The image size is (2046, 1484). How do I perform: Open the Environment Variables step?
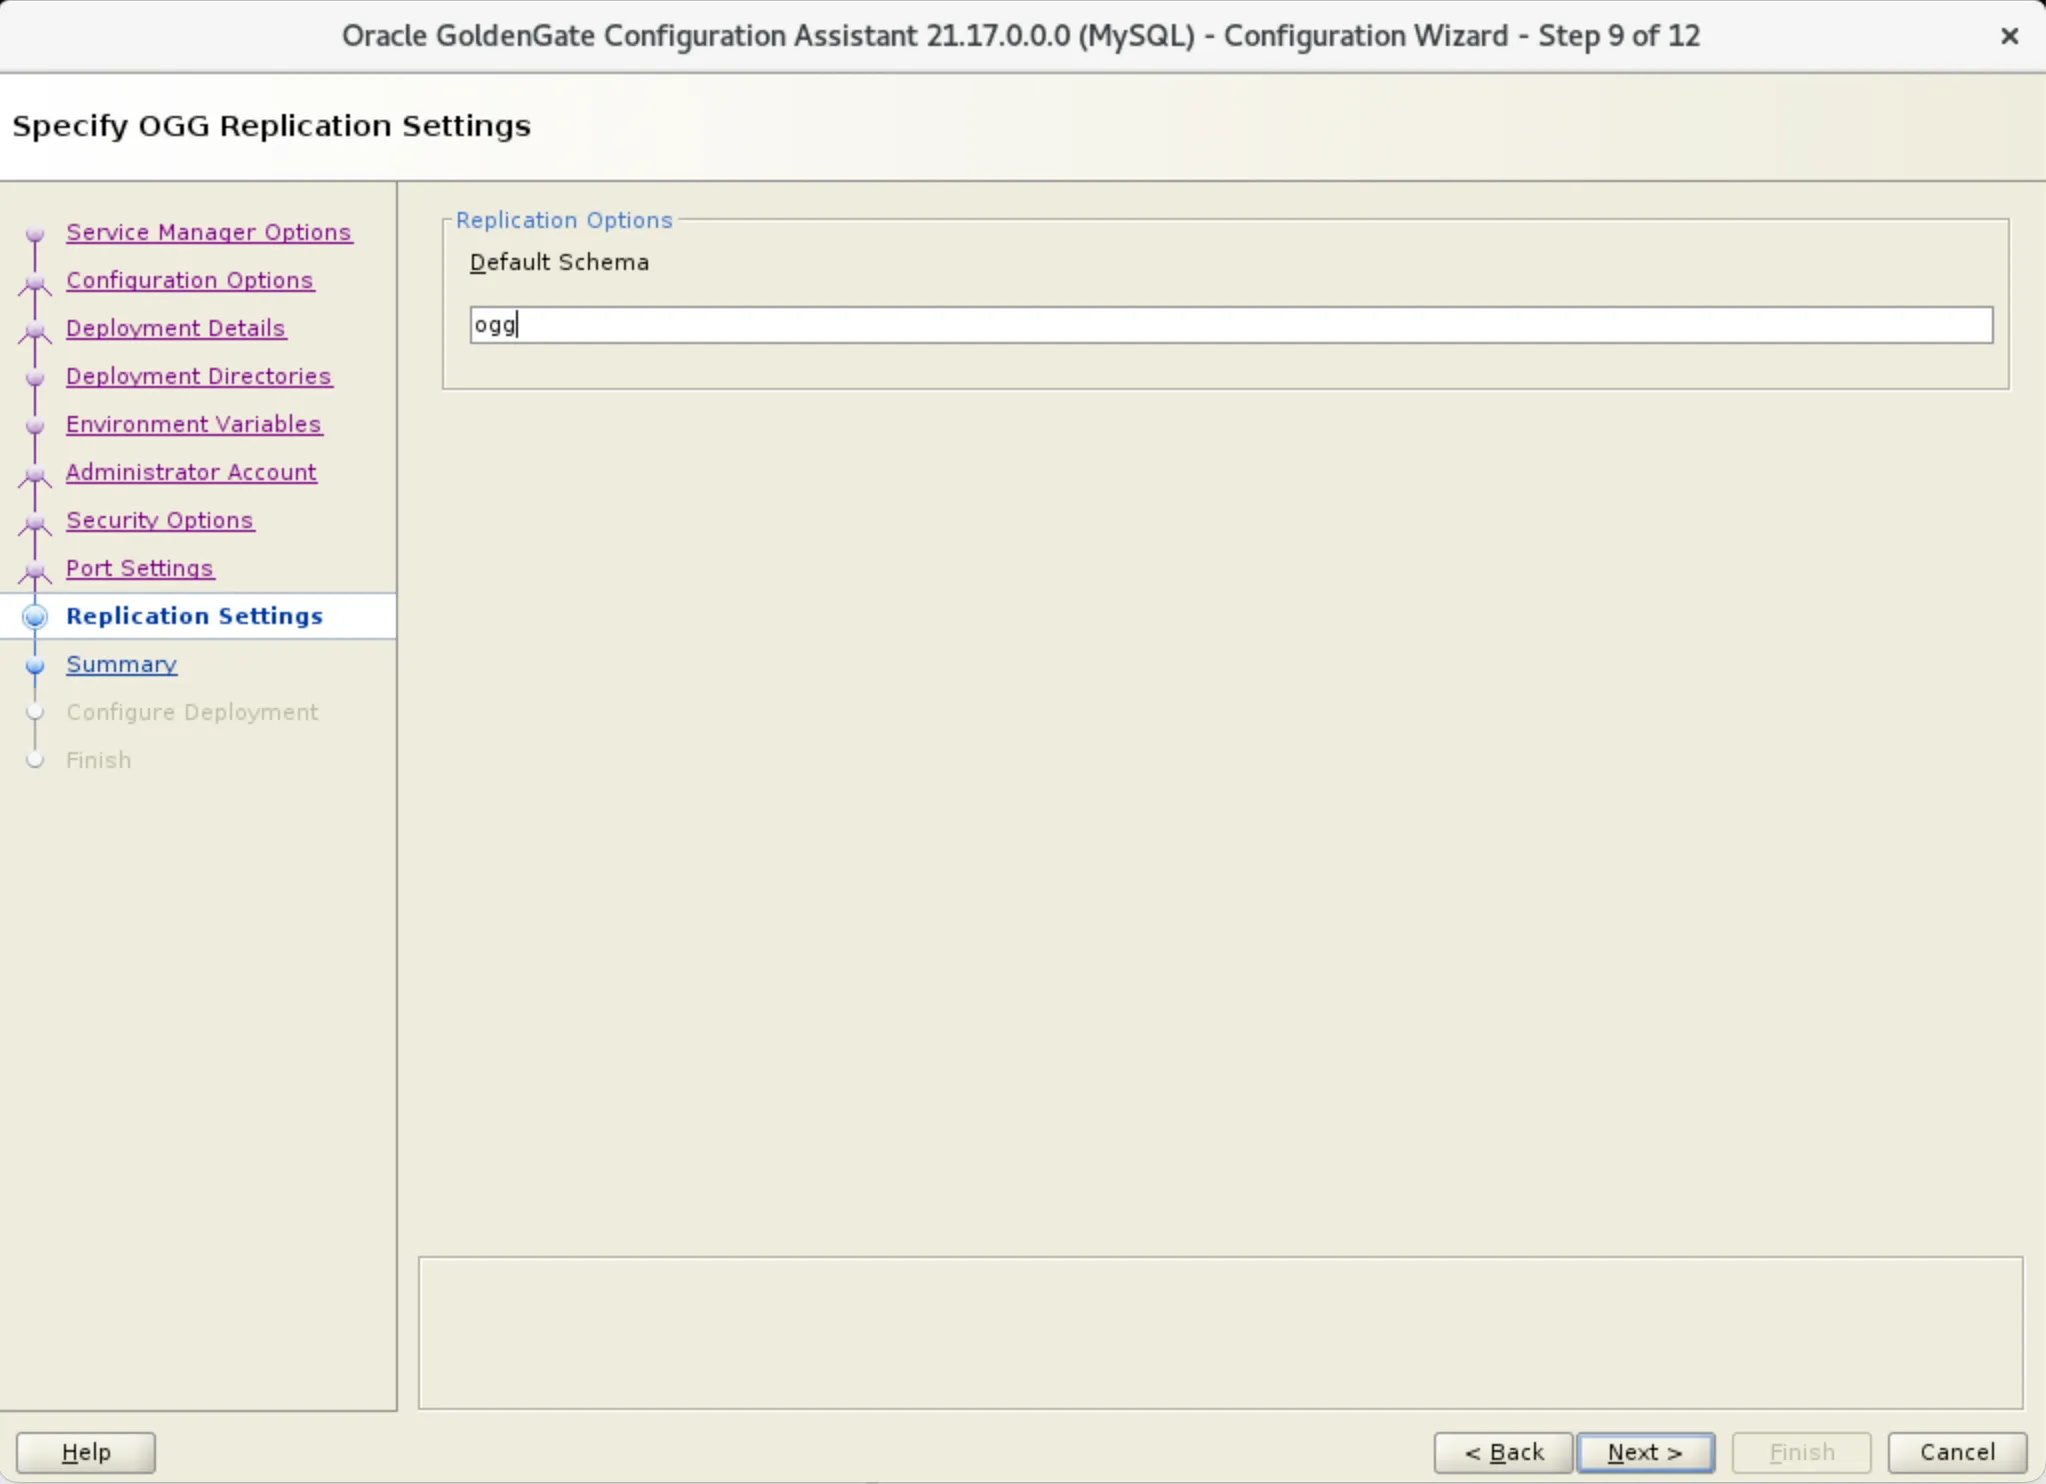(x=194, y=423)
